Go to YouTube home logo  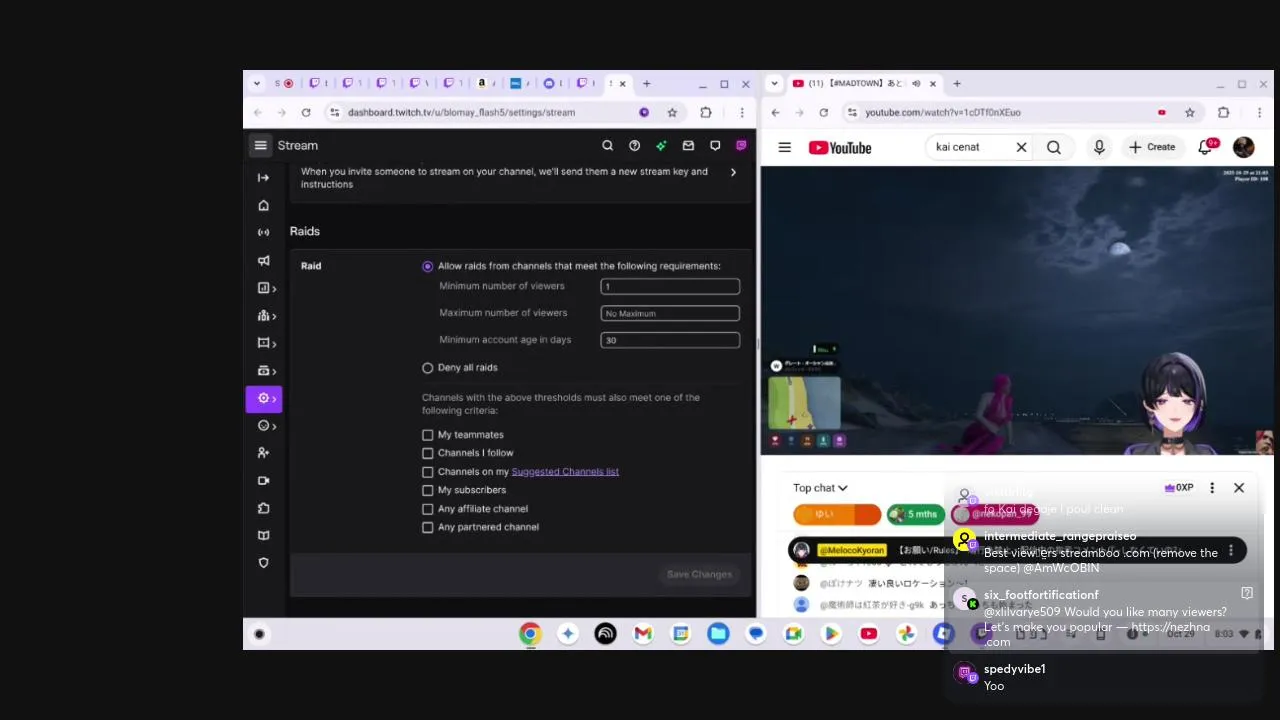[840, 148]
